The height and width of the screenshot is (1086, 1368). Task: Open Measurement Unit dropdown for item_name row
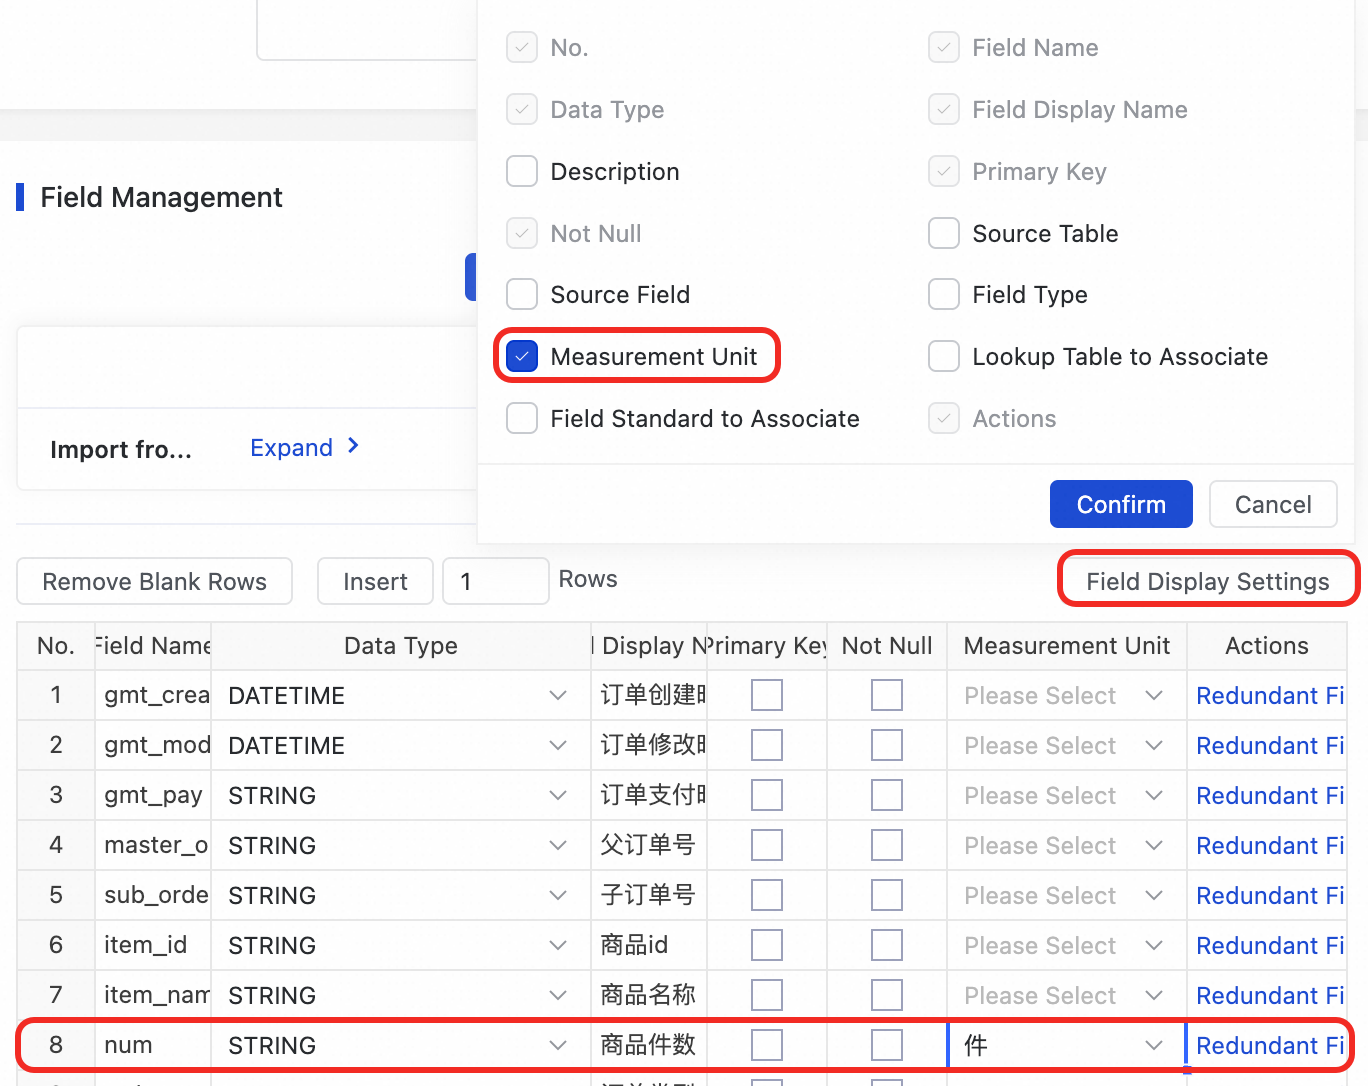click(x=1066, y=995)
